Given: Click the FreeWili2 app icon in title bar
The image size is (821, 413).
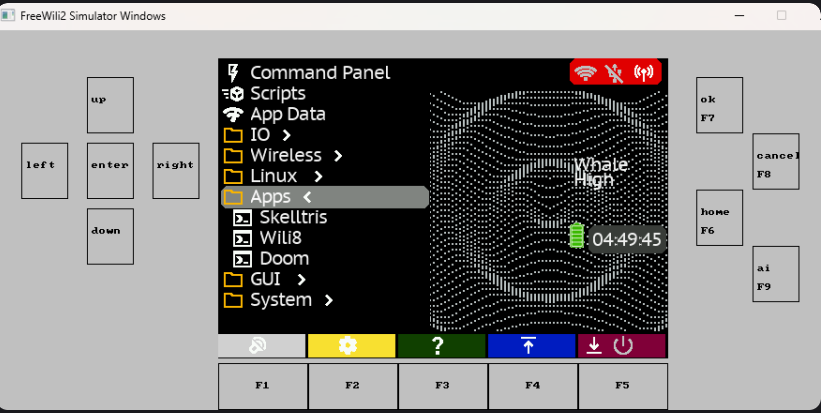Looking at the screenshot, I should (7, 16).
